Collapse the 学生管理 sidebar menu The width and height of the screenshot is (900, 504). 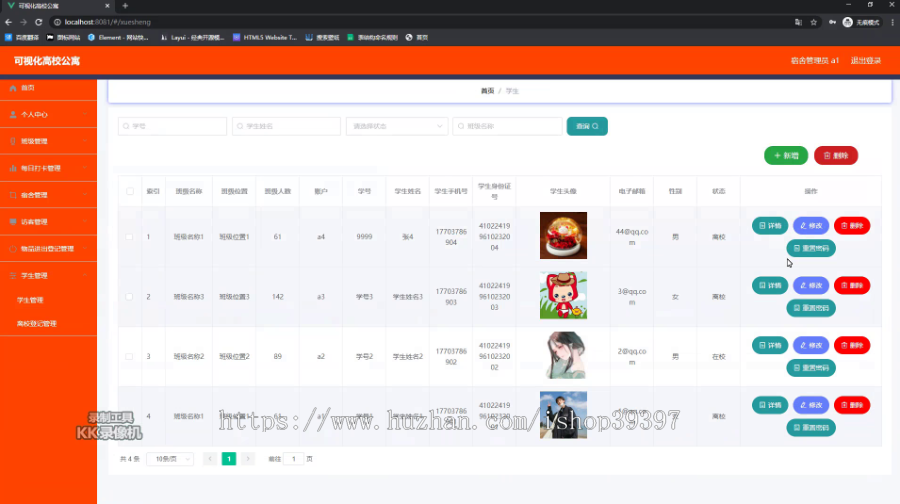pos(48,276)
